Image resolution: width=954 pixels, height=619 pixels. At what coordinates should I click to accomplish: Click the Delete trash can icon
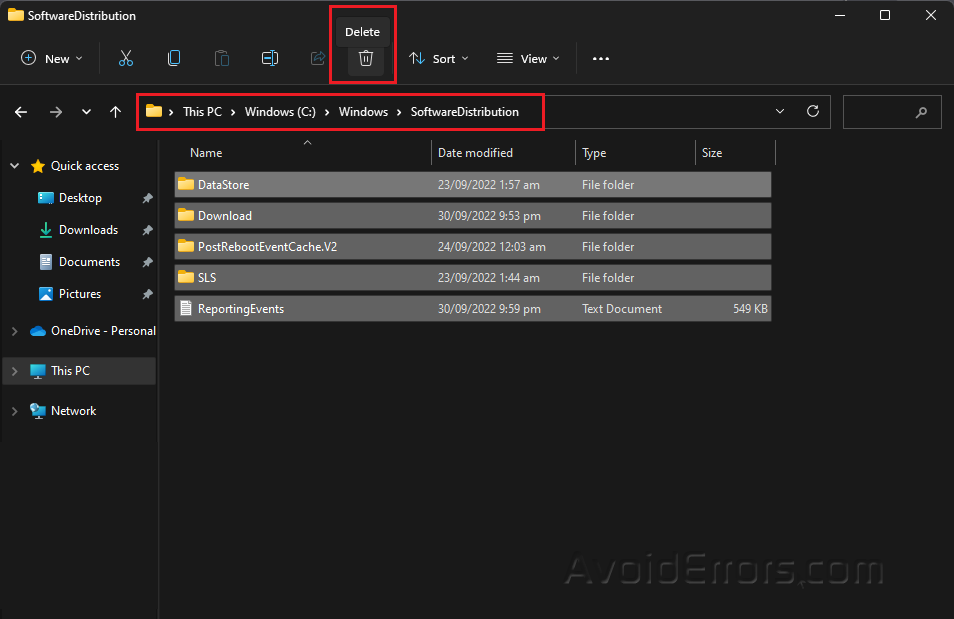[366, 59]
